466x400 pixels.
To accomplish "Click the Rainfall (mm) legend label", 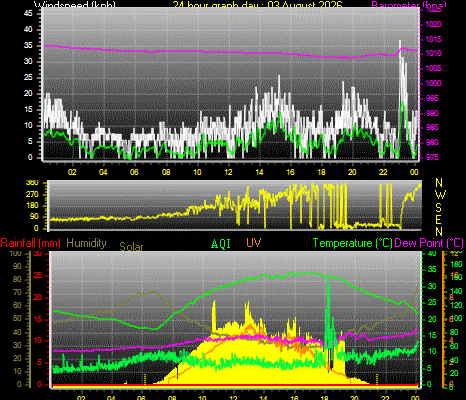I will [31, 243].
